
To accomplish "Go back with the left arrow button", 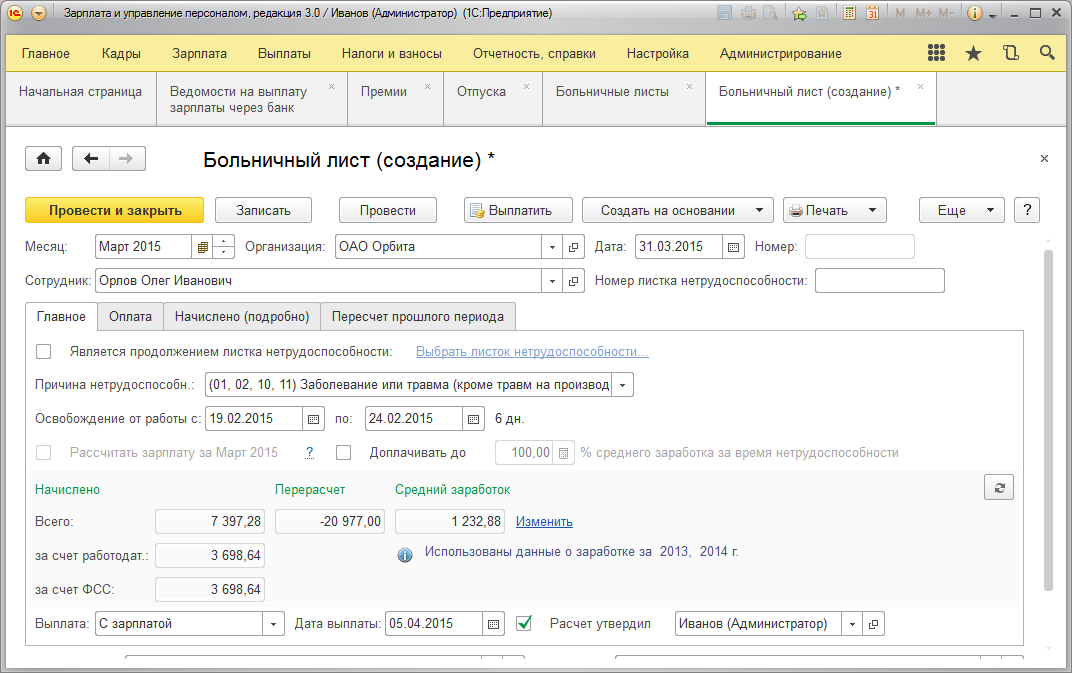I will click(x=92, y=159).
